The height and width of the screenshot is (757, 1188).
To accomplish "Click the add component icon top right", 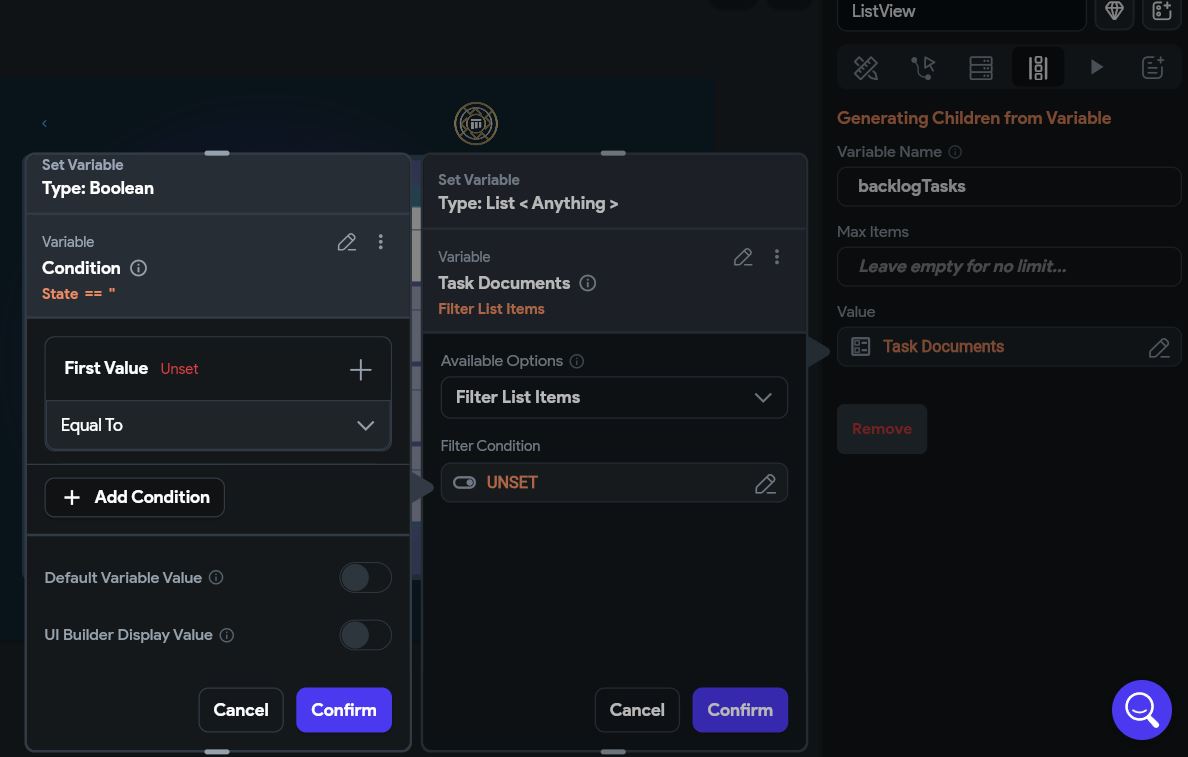I will coord(1162,11).
